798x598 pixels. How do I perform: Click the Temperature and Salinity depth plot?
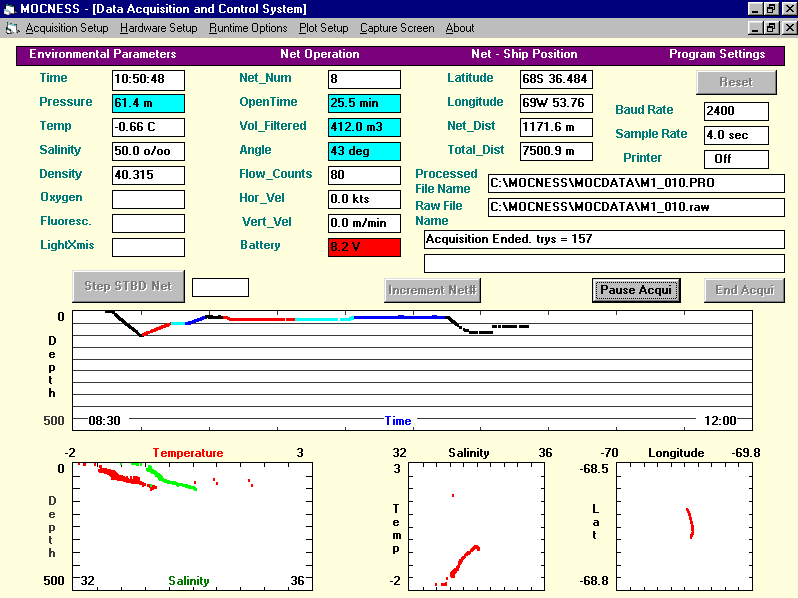click(192, 526)
